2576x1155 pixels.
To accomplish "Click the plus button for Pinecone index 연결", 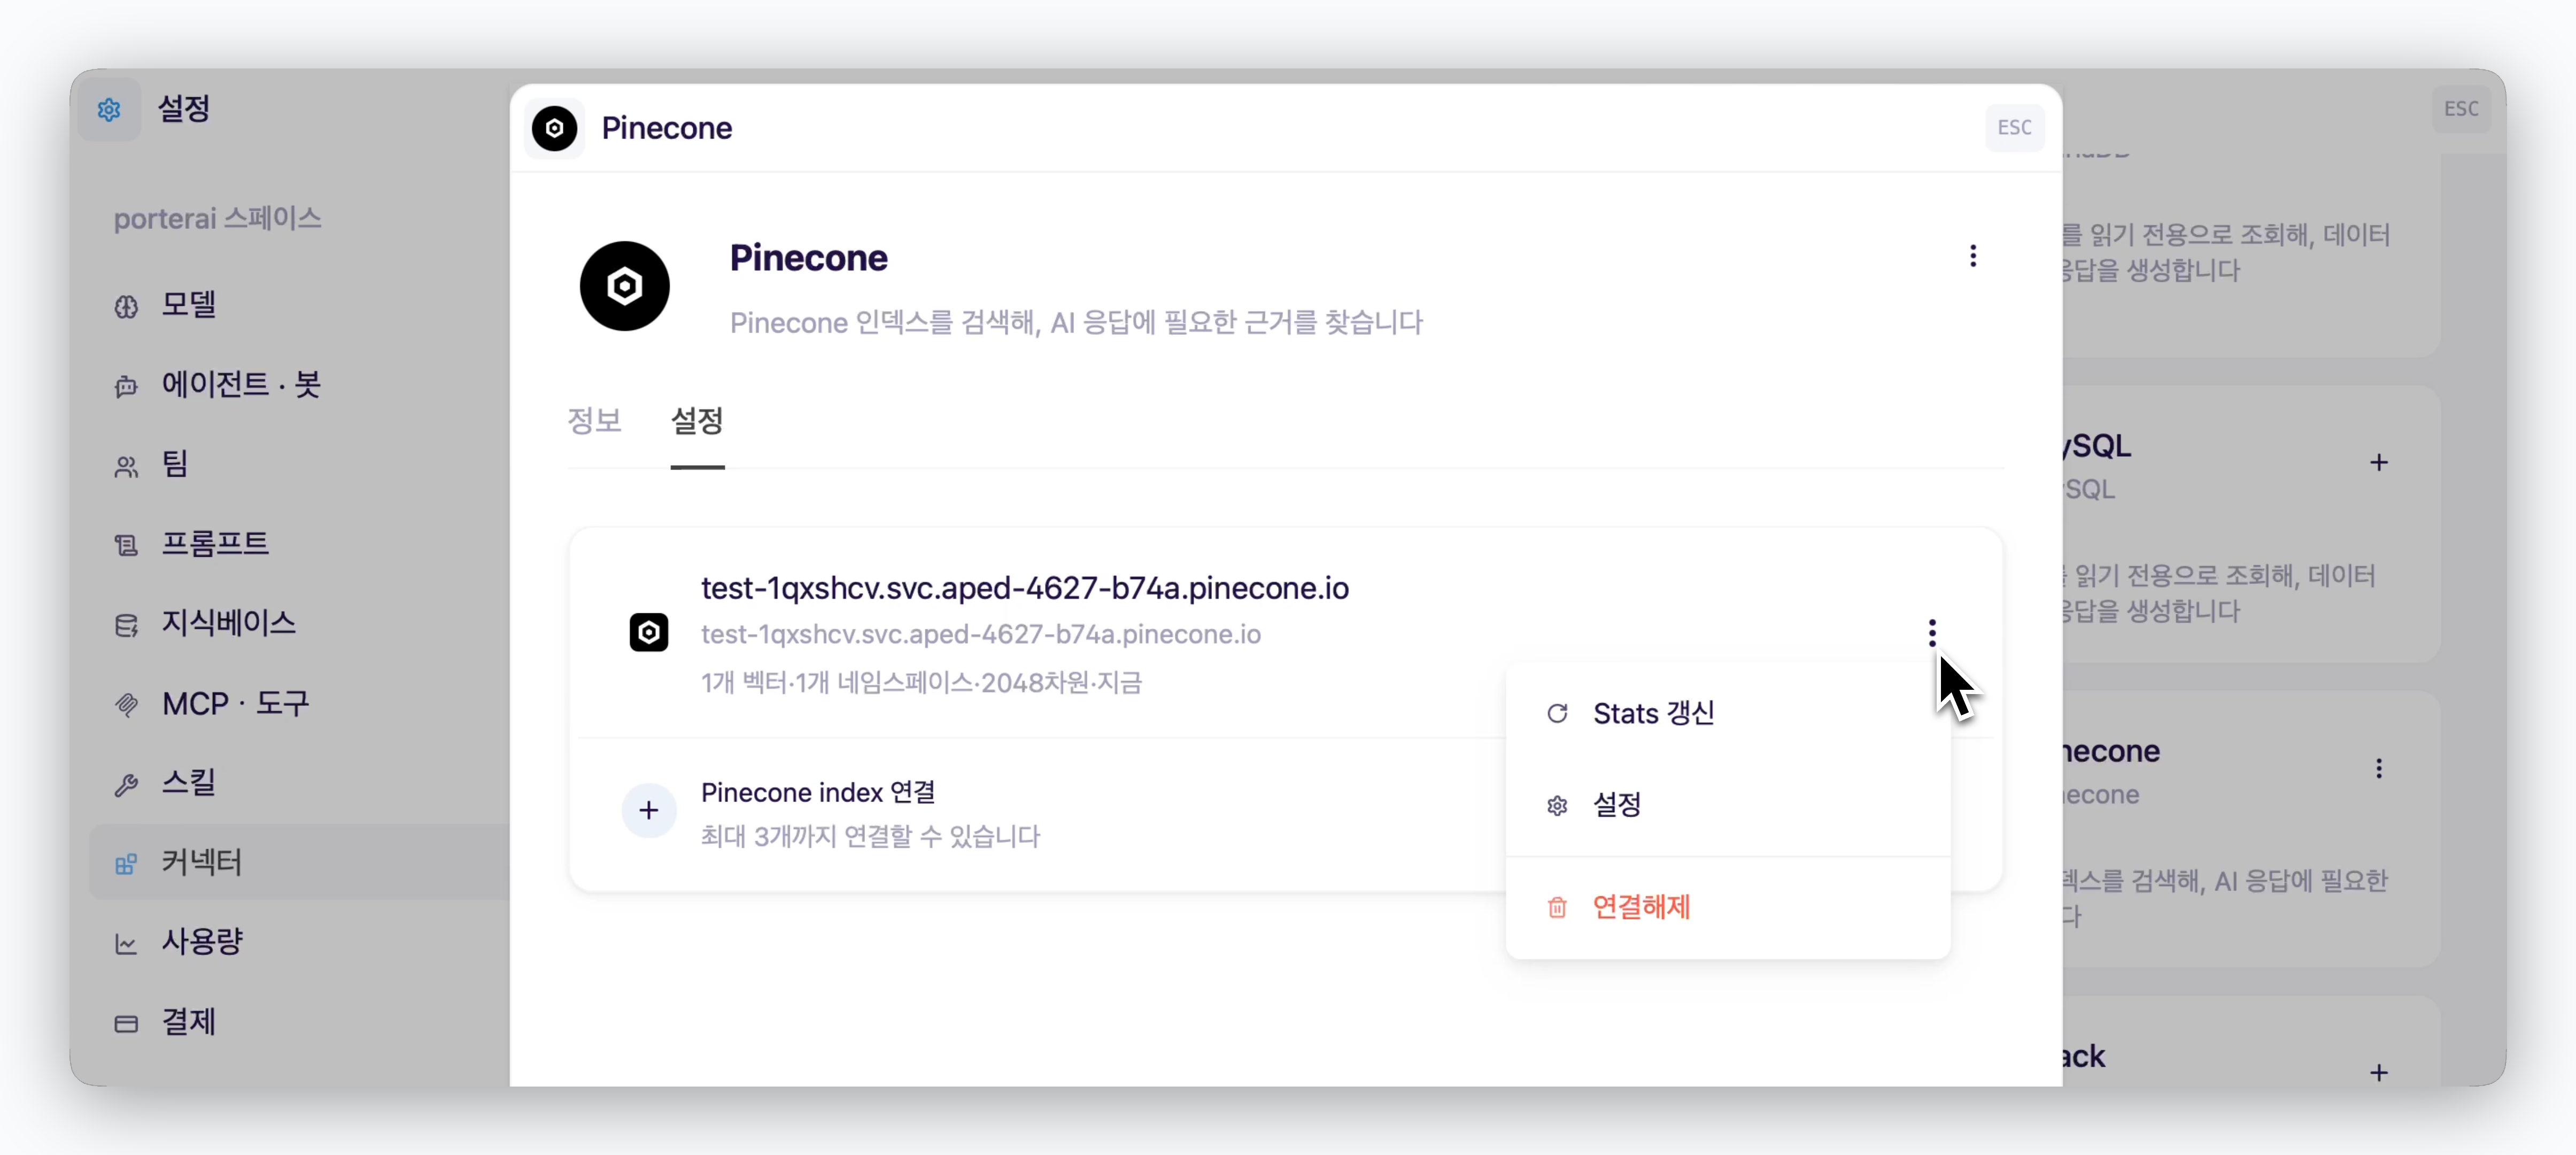I will click(648, 810).
